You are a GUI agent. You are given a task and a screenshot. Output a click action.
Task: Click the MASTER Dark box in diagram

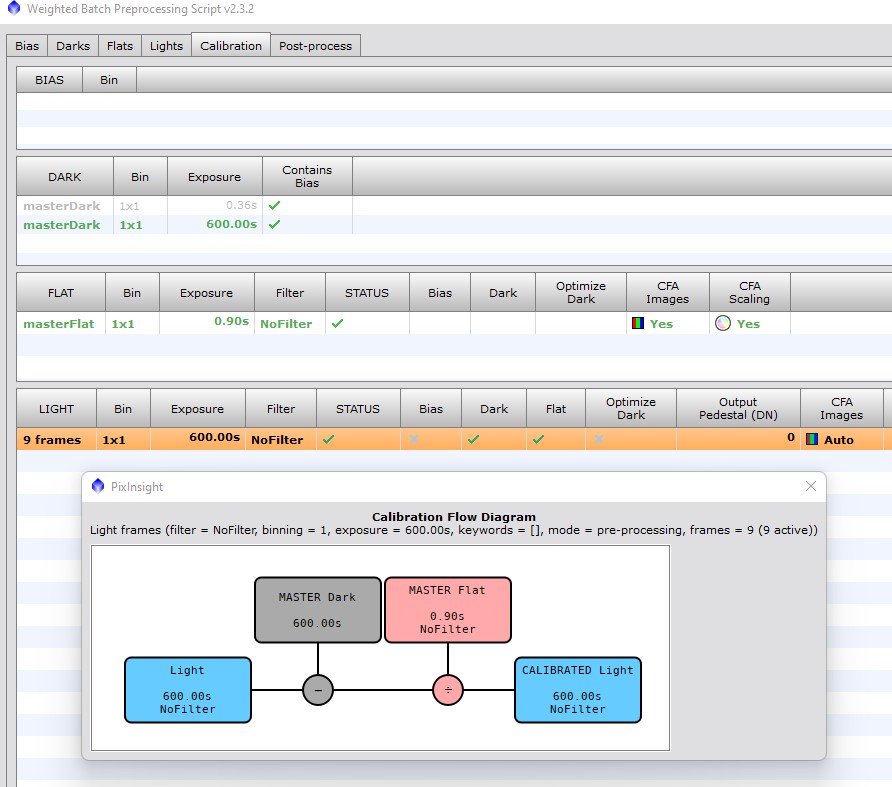point(317,610)
